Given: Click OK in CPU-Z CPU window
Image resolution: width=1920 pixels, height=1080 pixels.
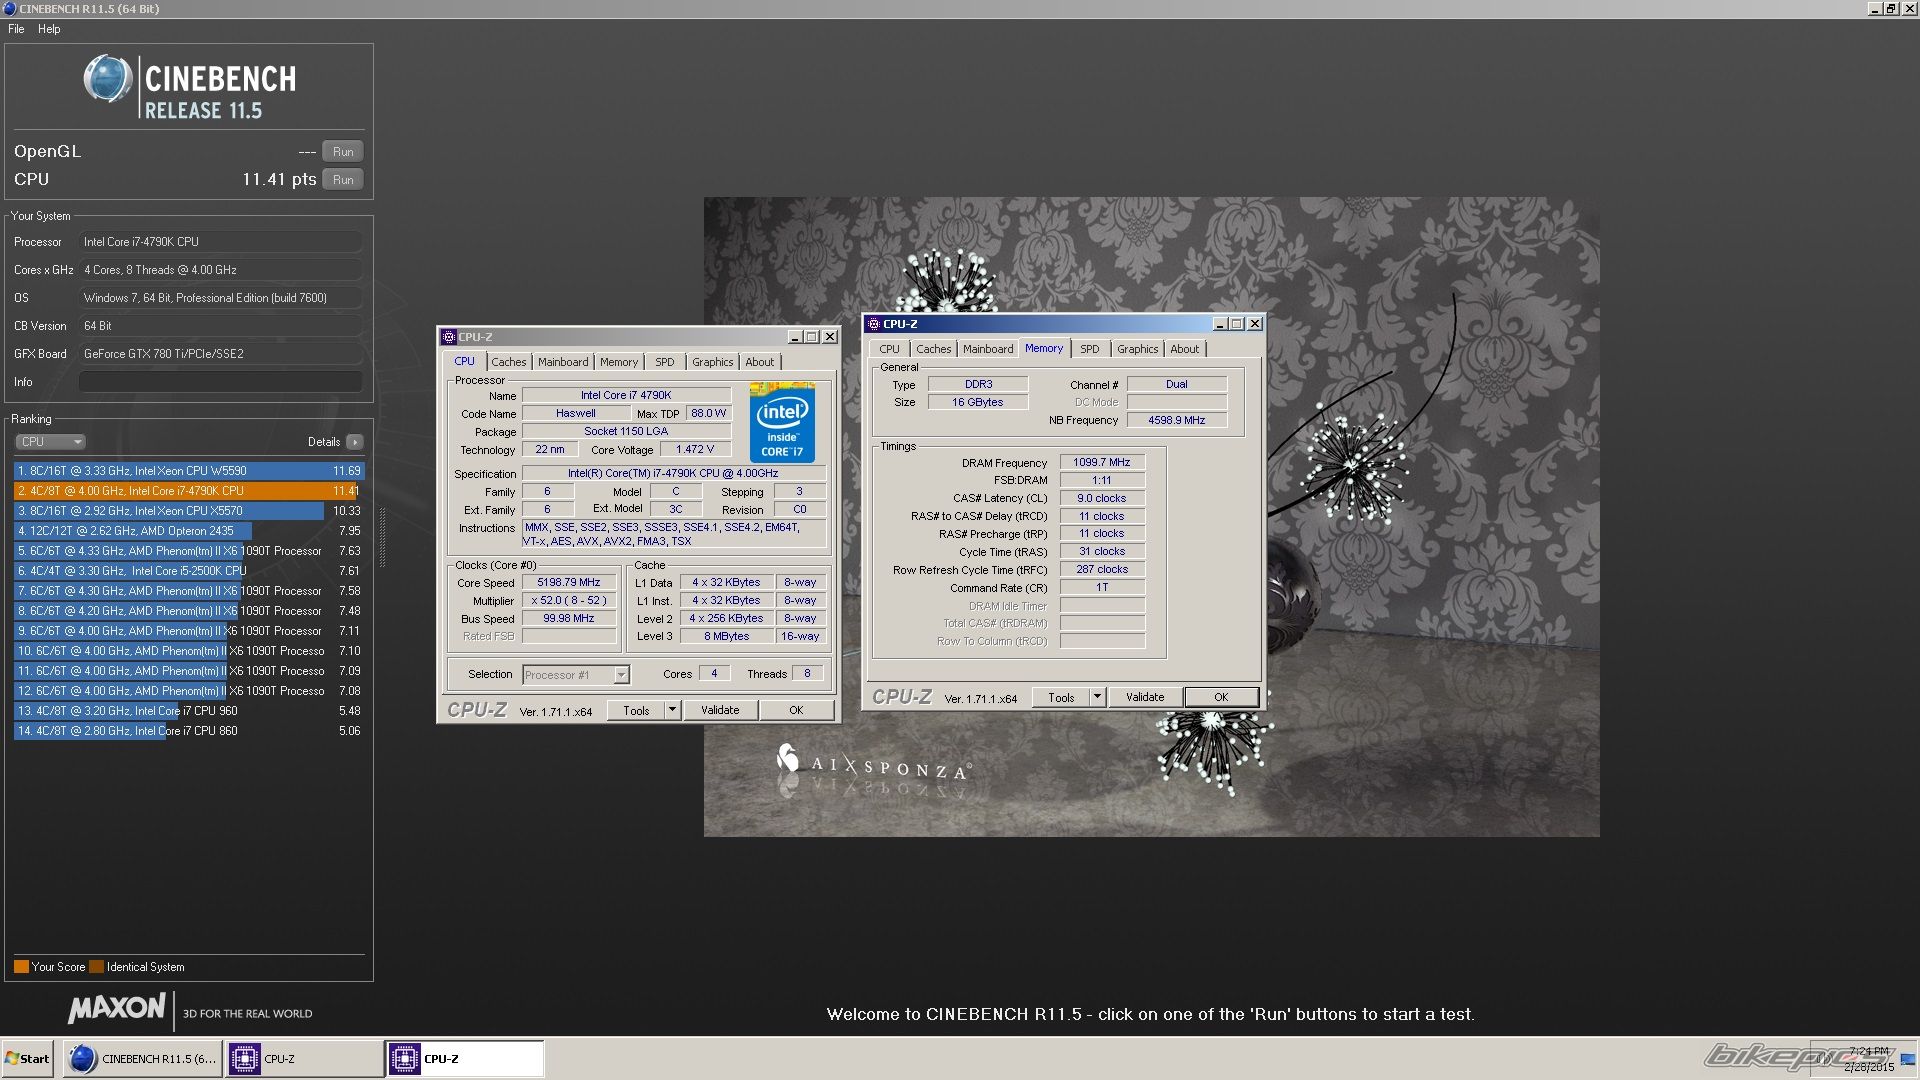Looking at the screenshot, I should (x=796, y=710).
